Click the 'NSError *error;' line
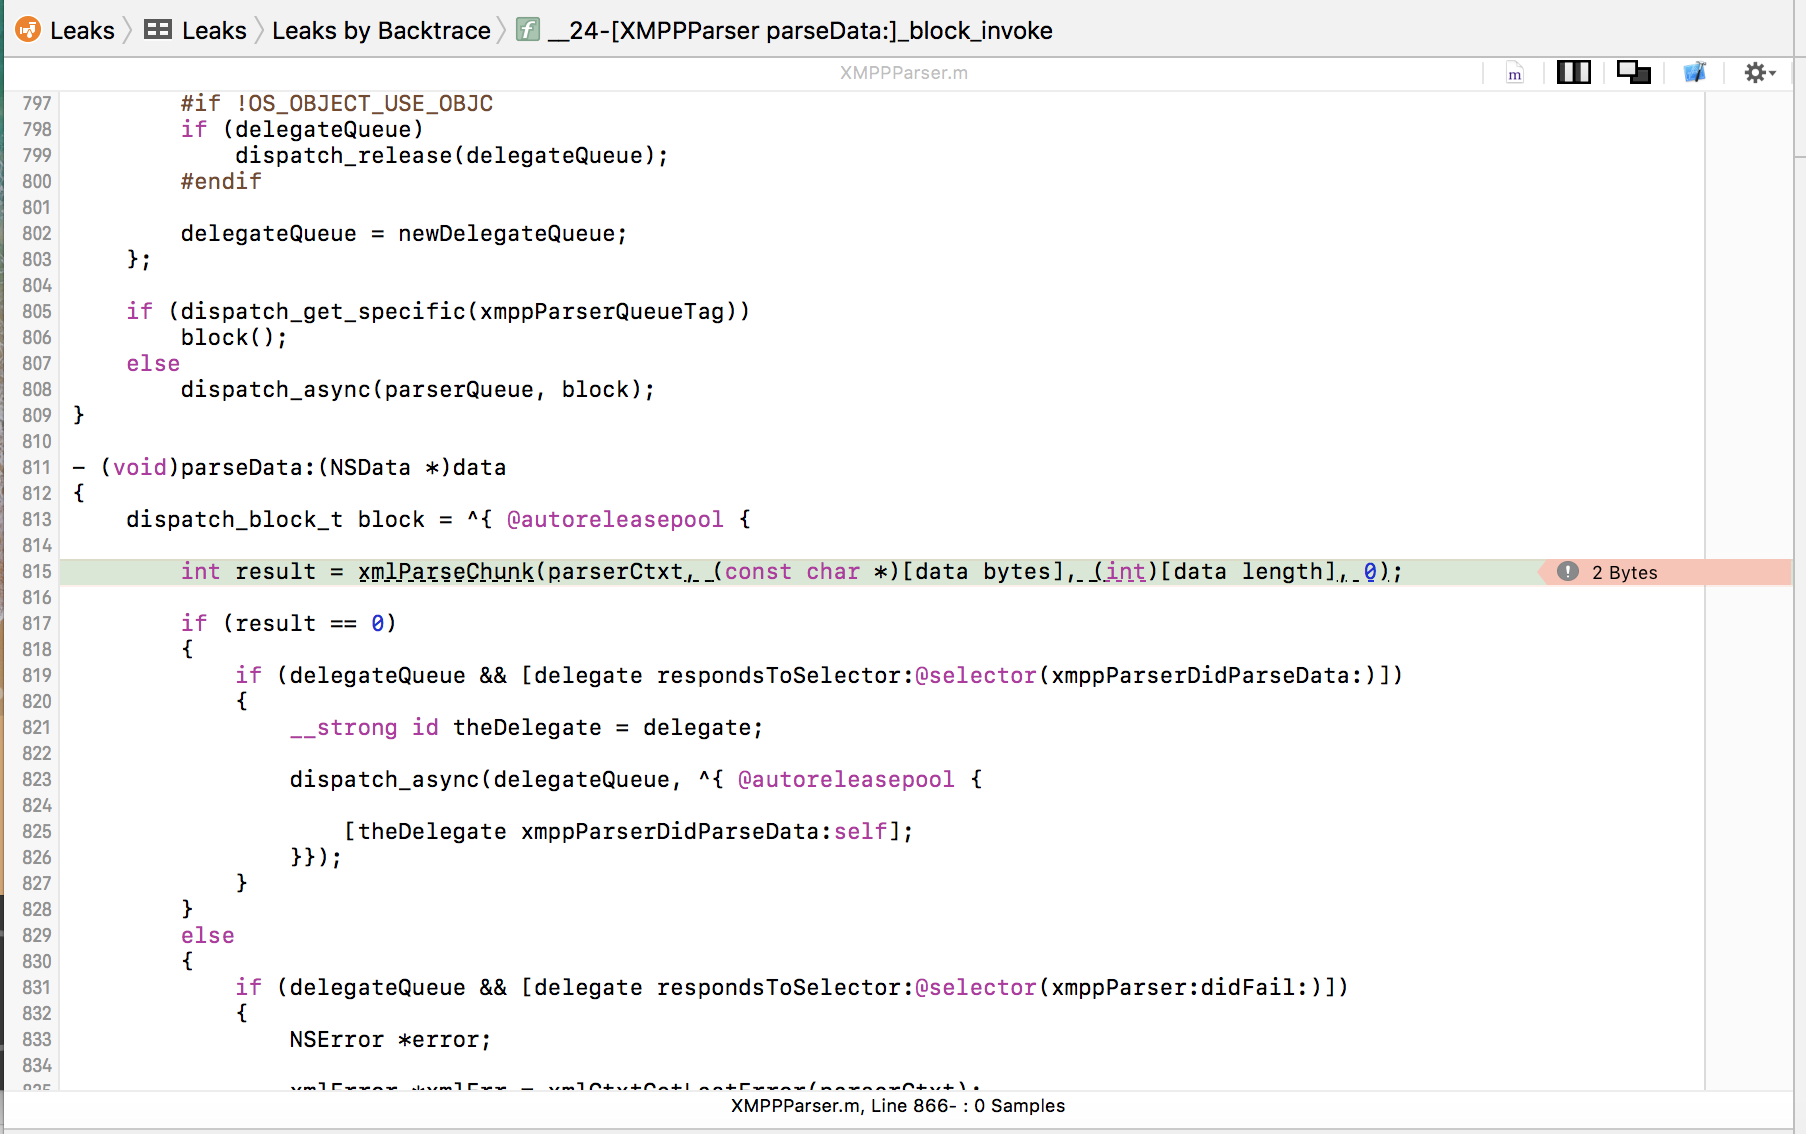 (390, 1040)
